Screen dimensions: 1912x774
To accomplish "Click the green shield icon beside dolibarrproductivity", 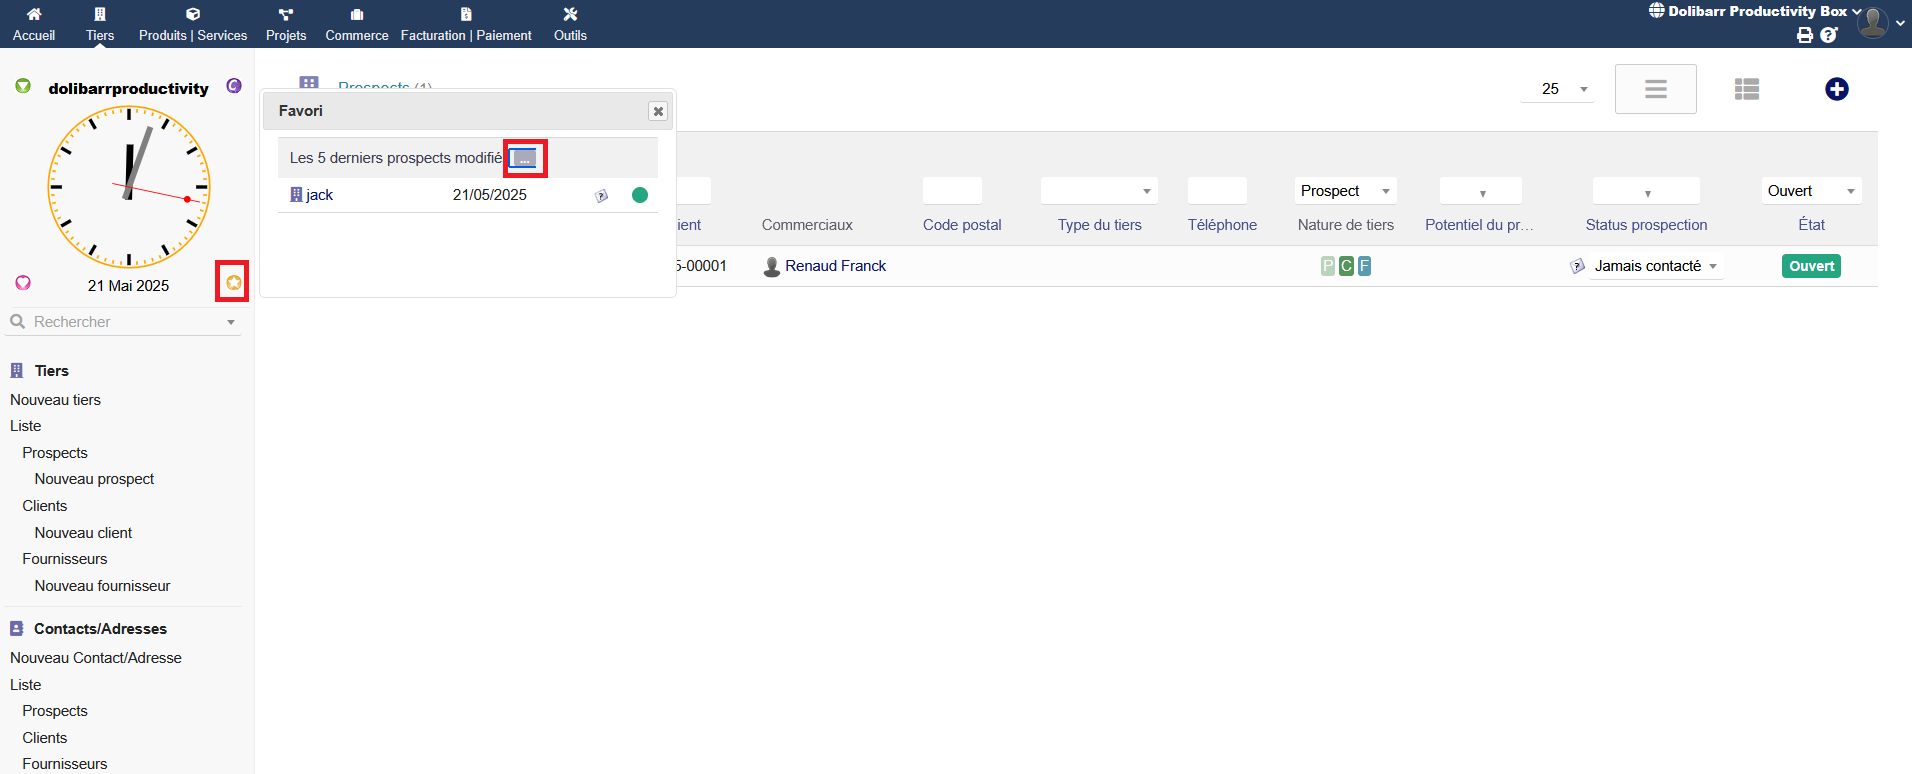I will 23,87.
